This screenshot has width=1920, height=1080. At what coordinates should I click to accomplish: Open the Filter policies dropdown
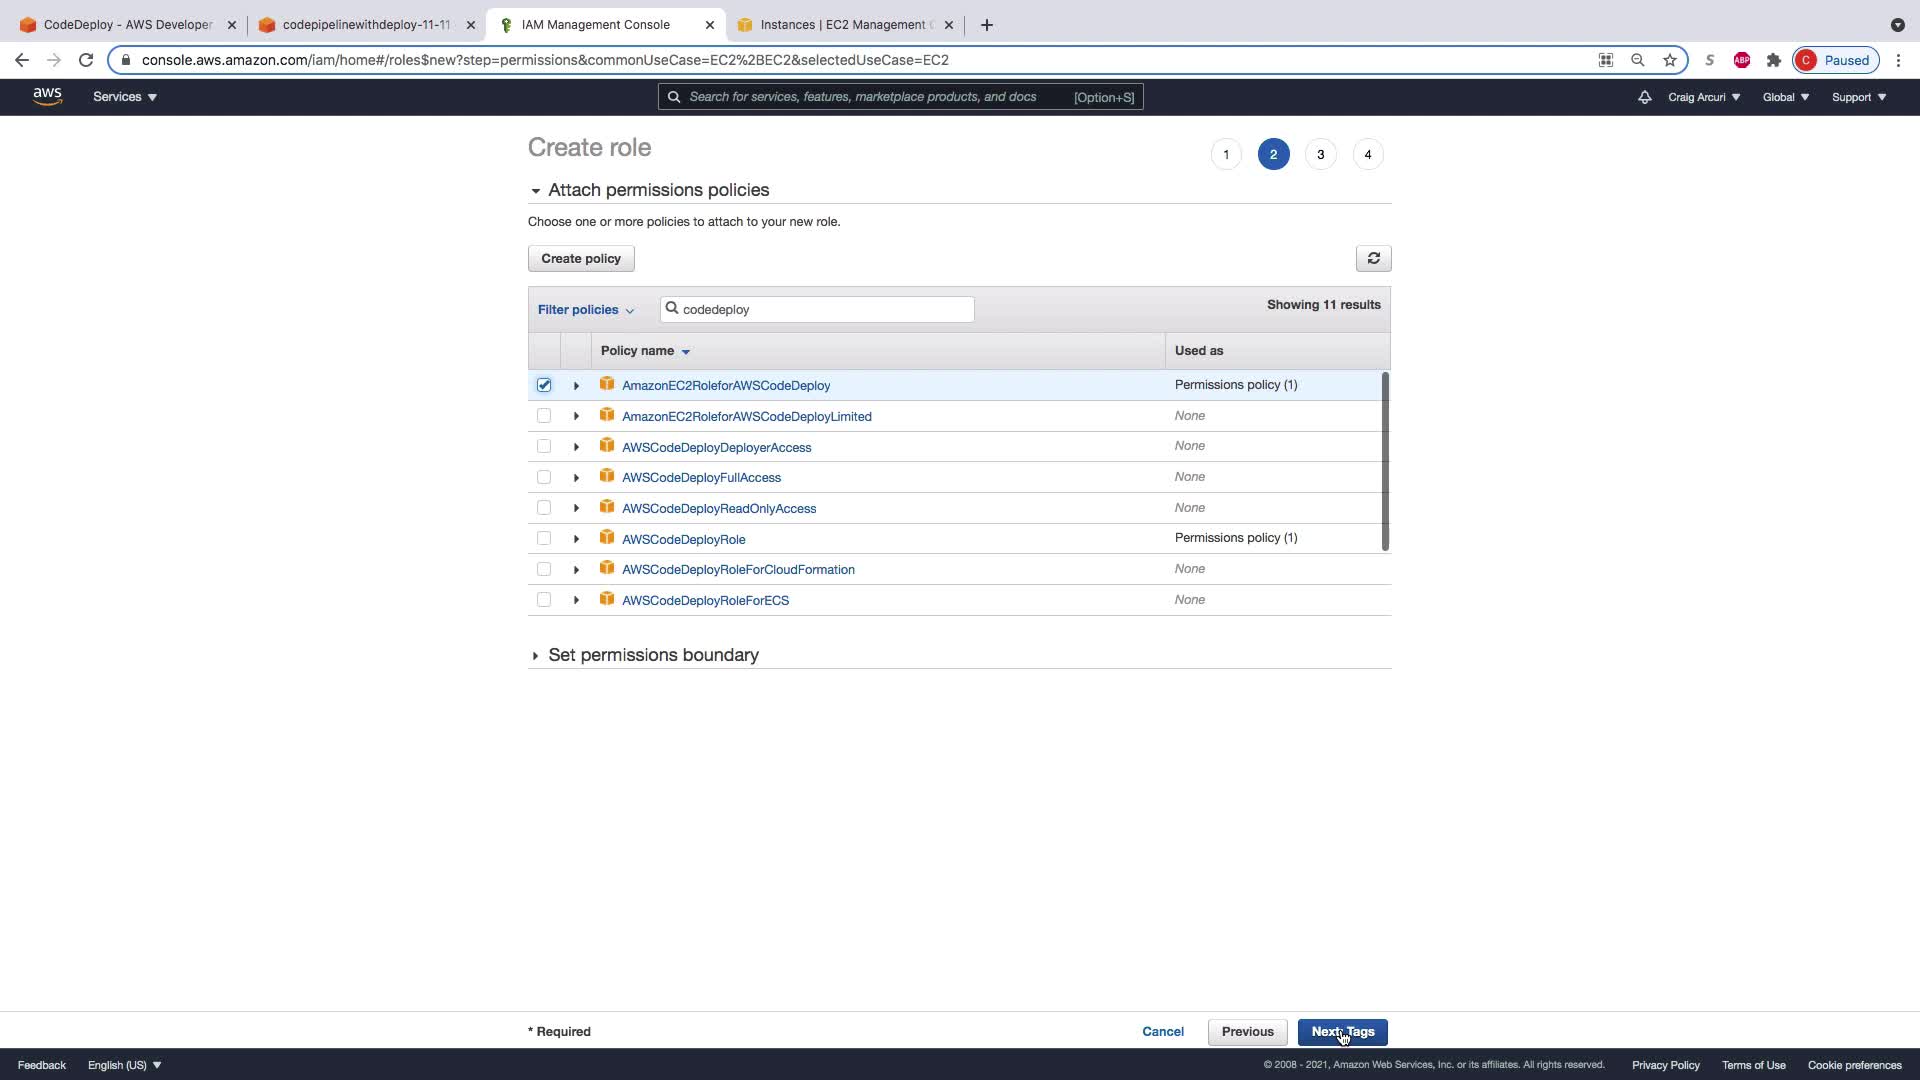586,310
